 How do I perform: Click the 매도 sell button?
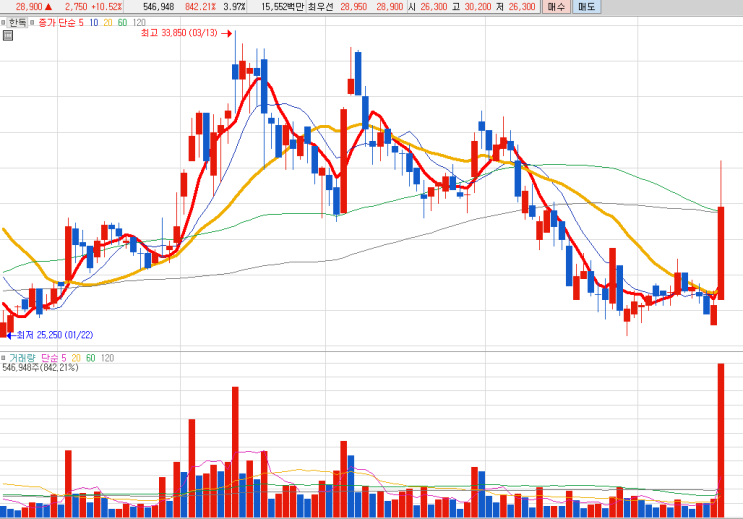pos(586,7)
